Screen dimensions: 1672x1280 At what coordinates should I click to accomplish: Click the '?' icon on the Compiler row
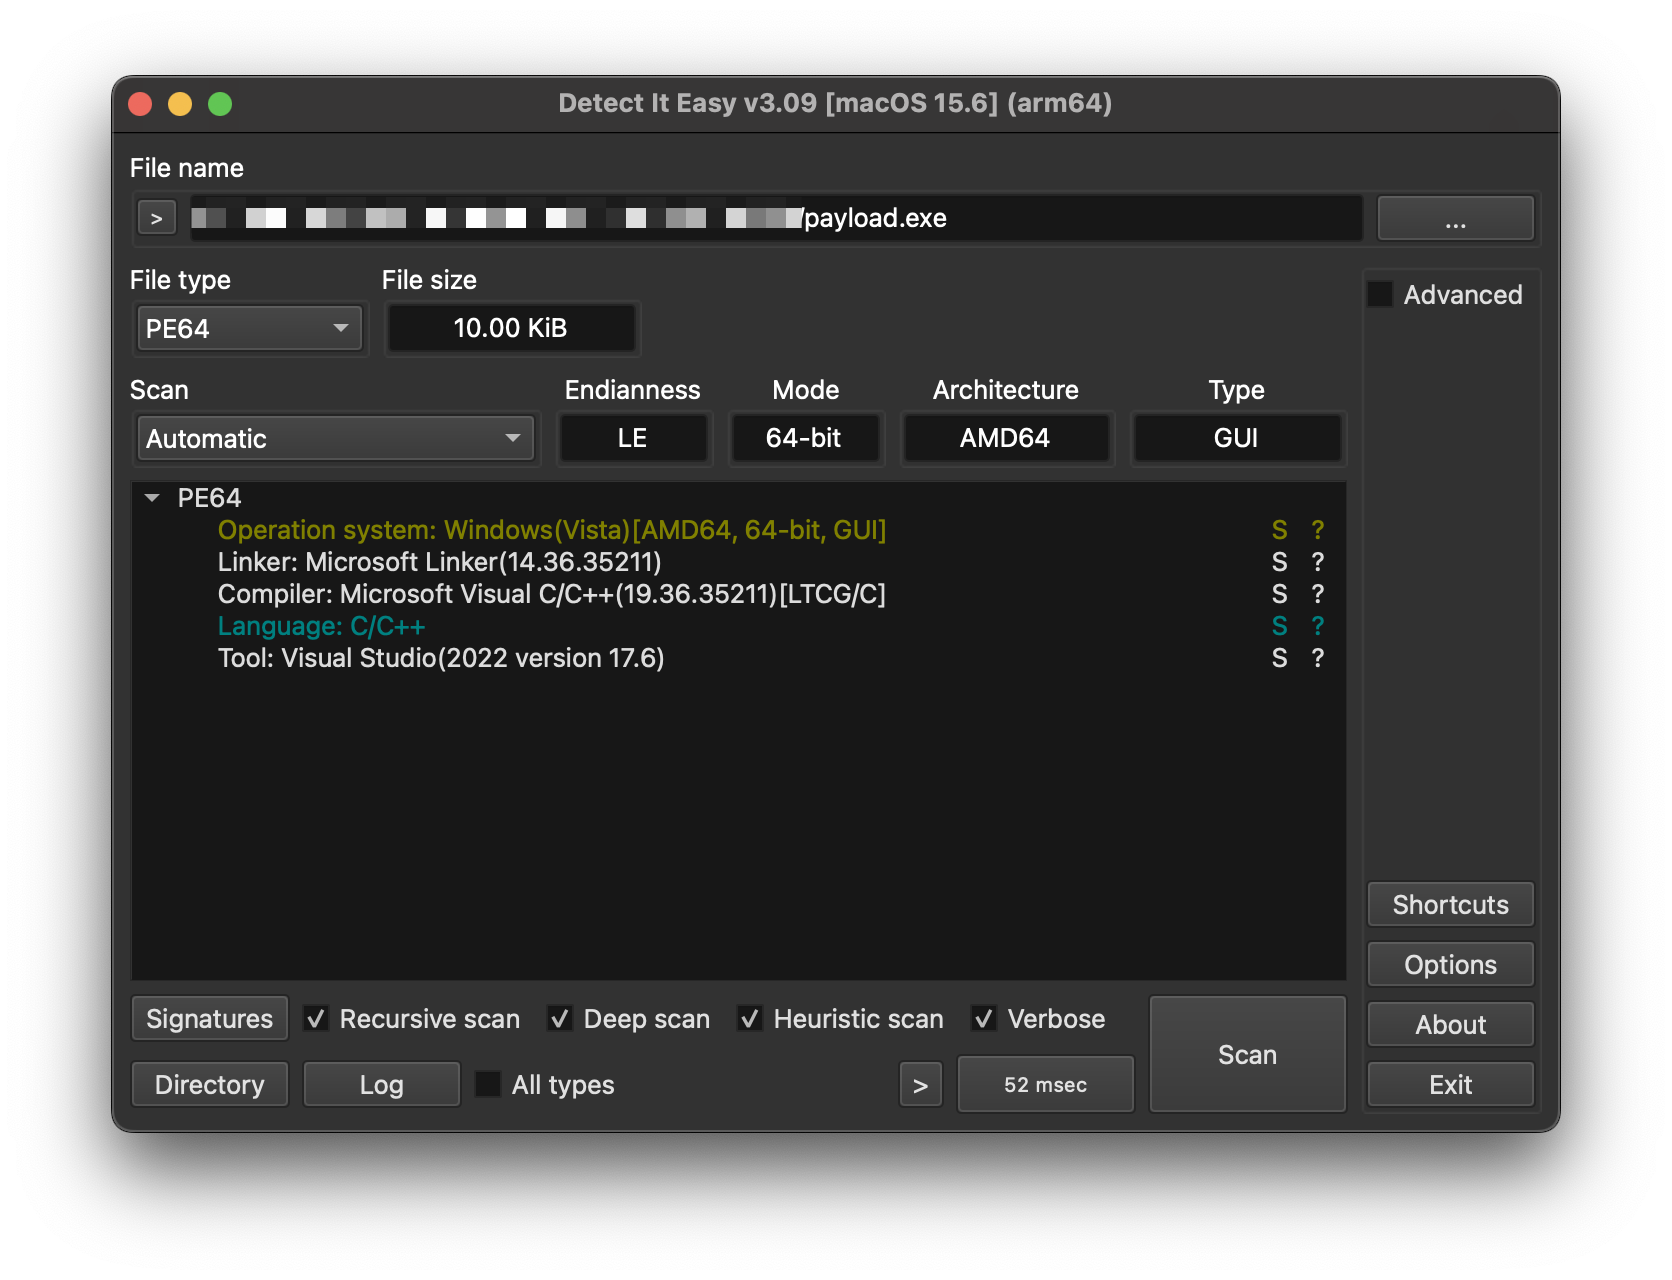tap(1317, 594)
